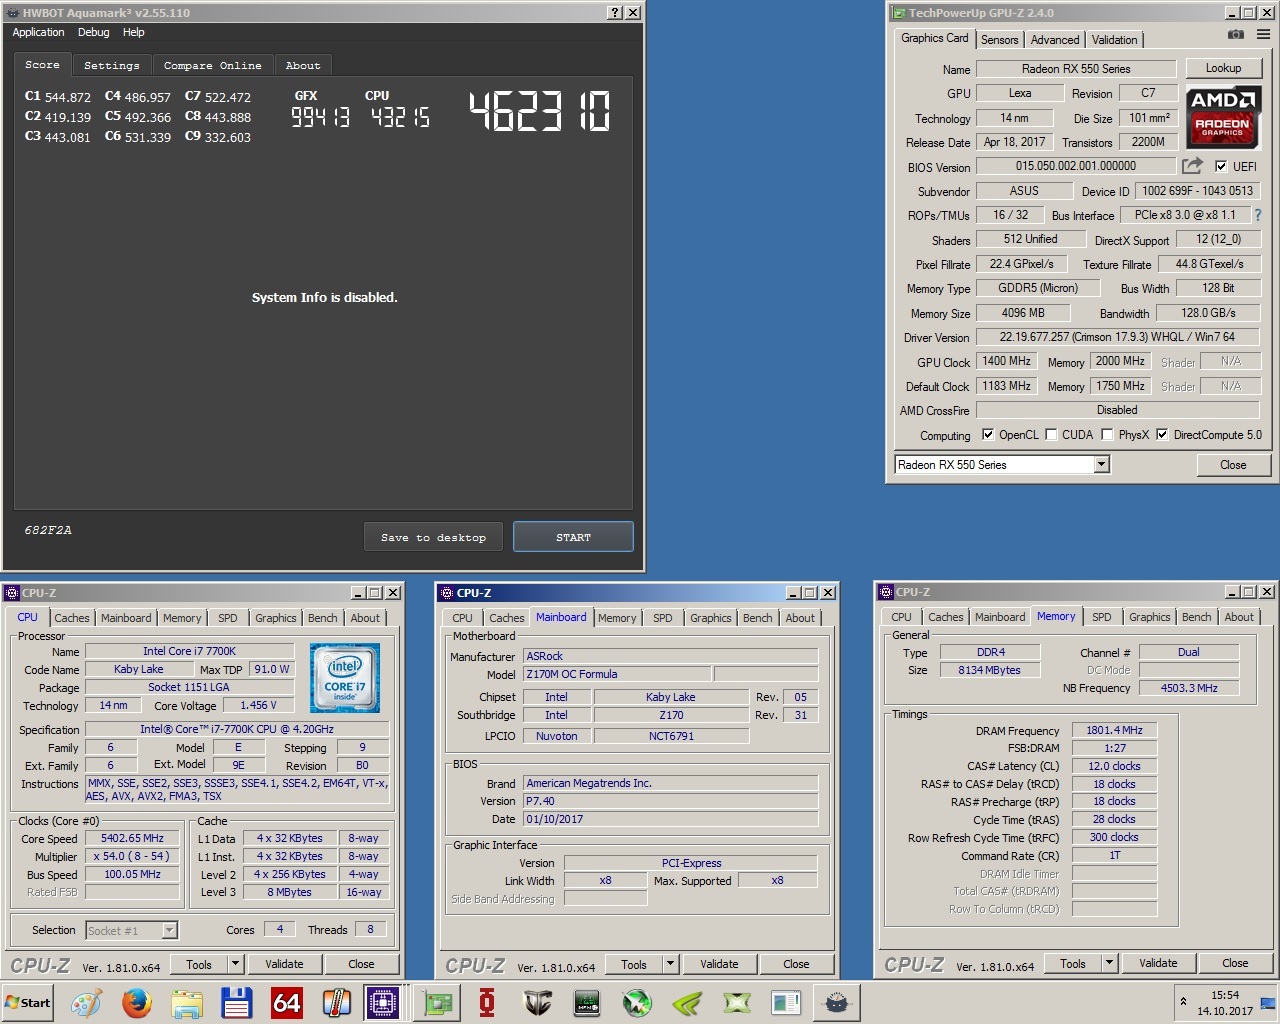Click the thermometer taskbar icon
Viewport: 1280px width, 1024px height.
(336, 1002)
